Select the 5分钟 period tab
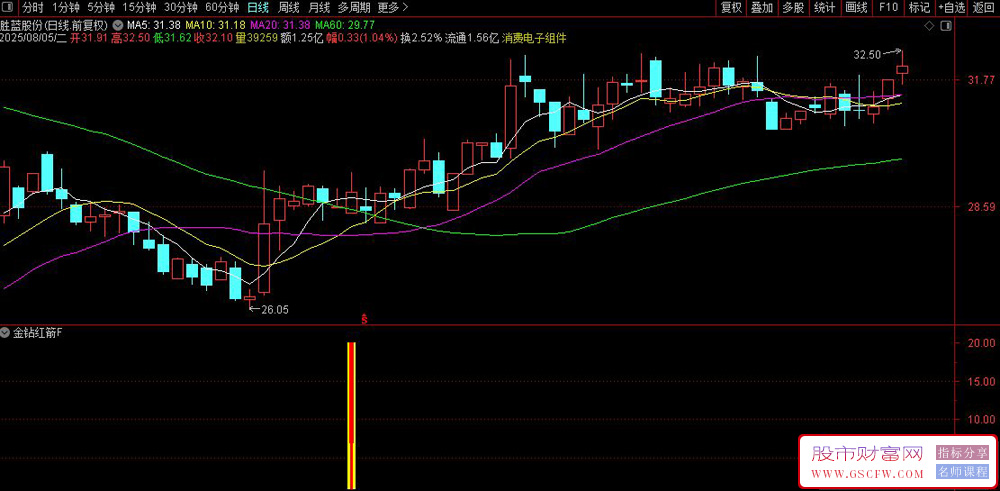Image resolution: width=1000 pixels, height=491 pixels. (101, 8)
